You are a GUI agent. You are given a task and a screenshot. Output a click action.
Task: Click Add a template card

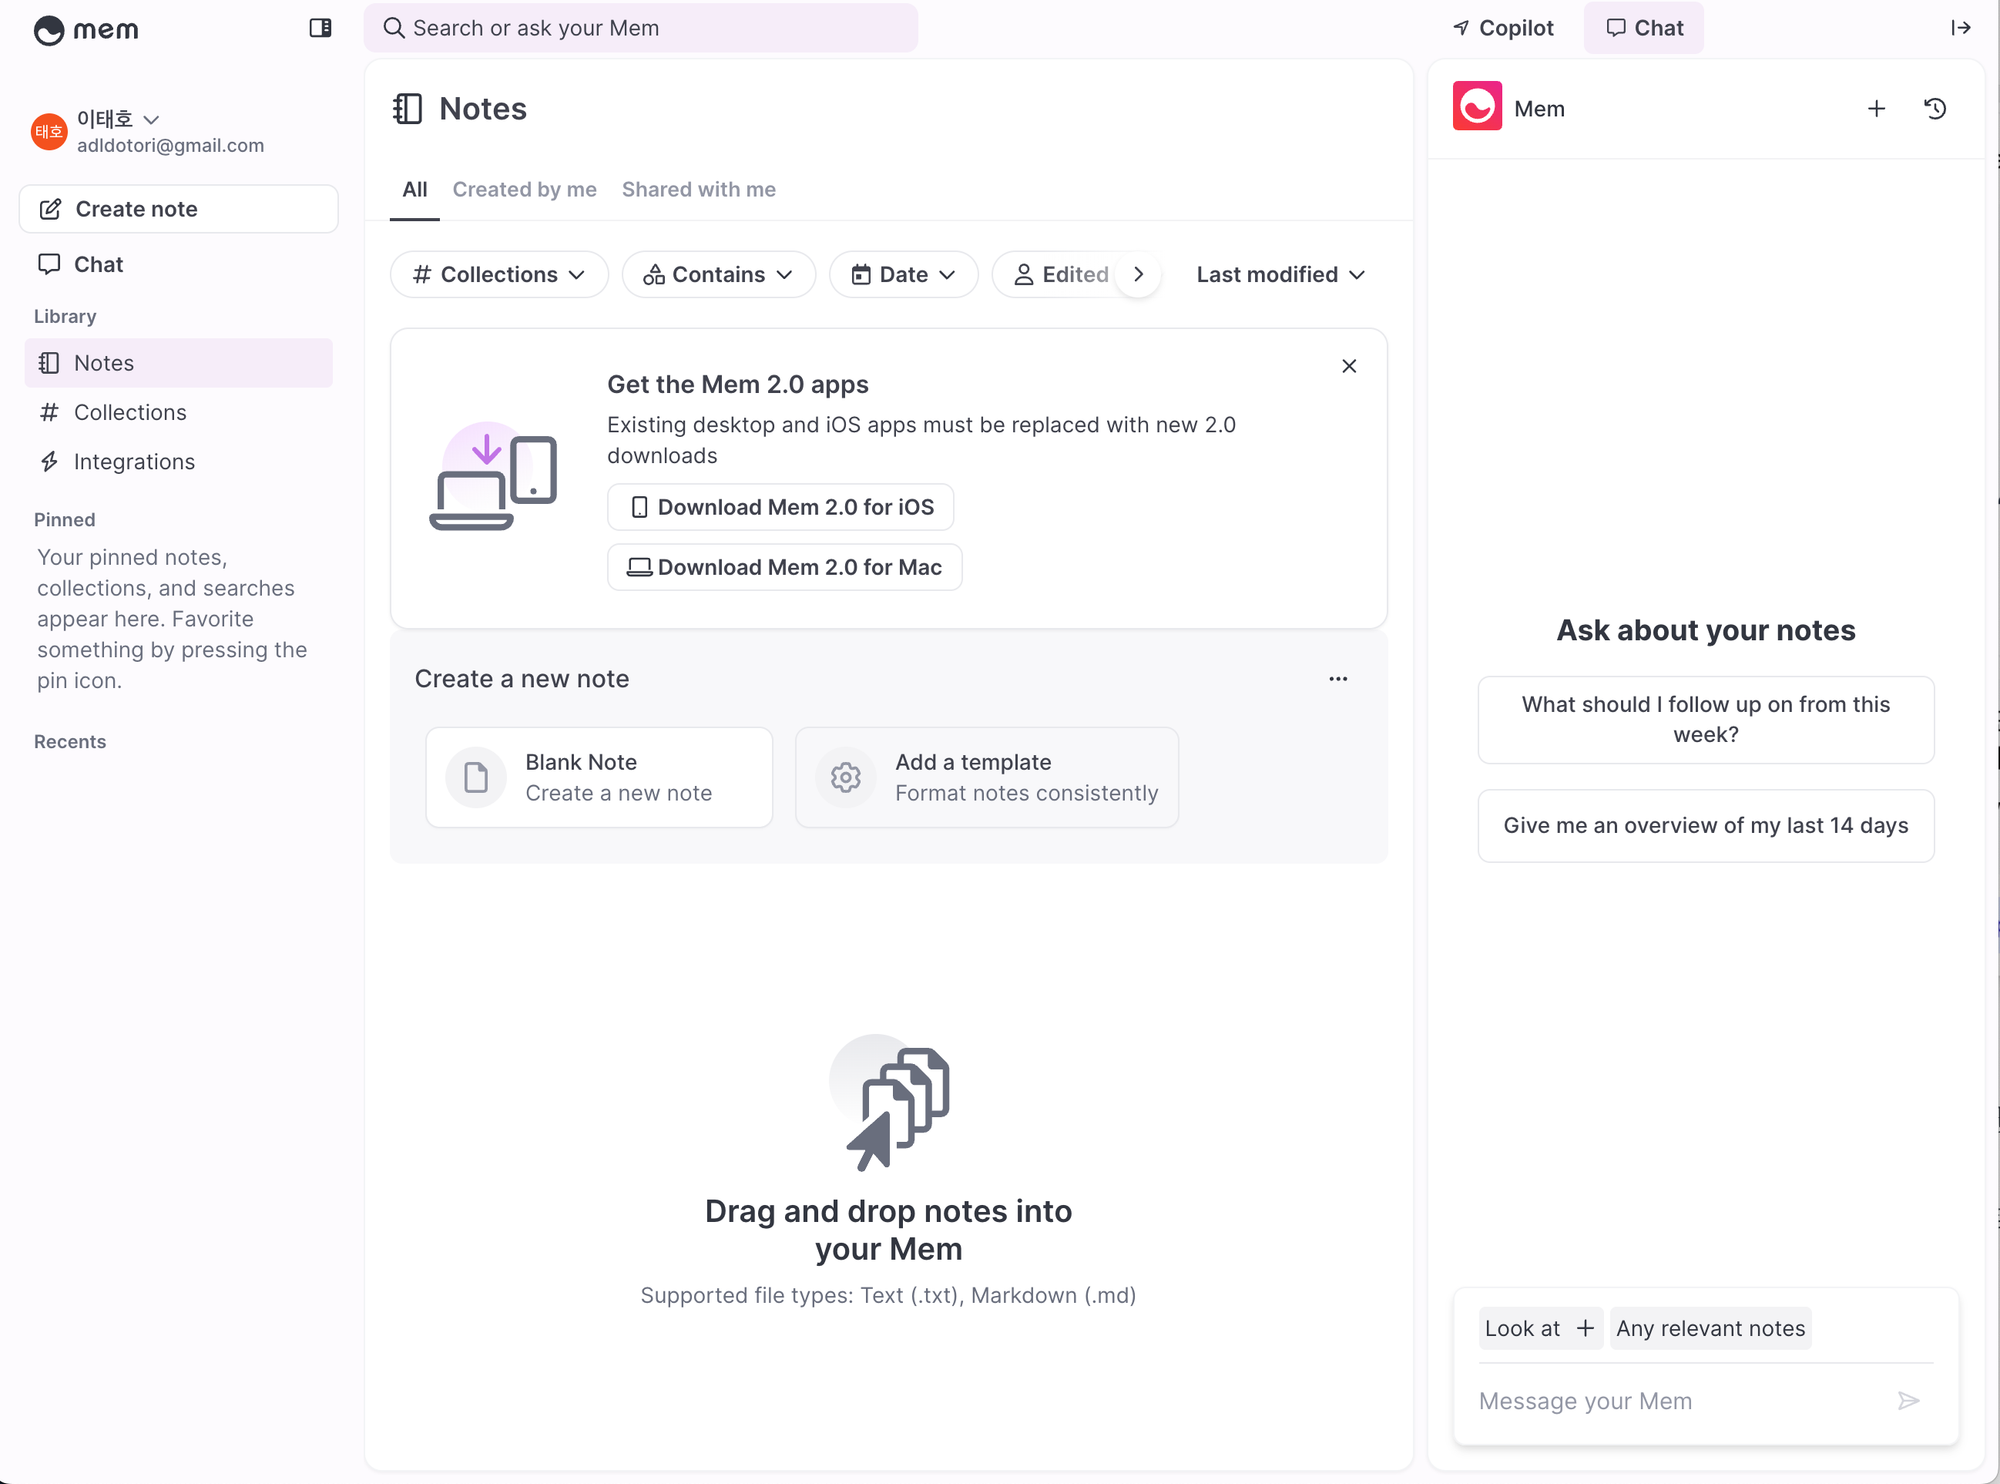[x=987, y=777]
